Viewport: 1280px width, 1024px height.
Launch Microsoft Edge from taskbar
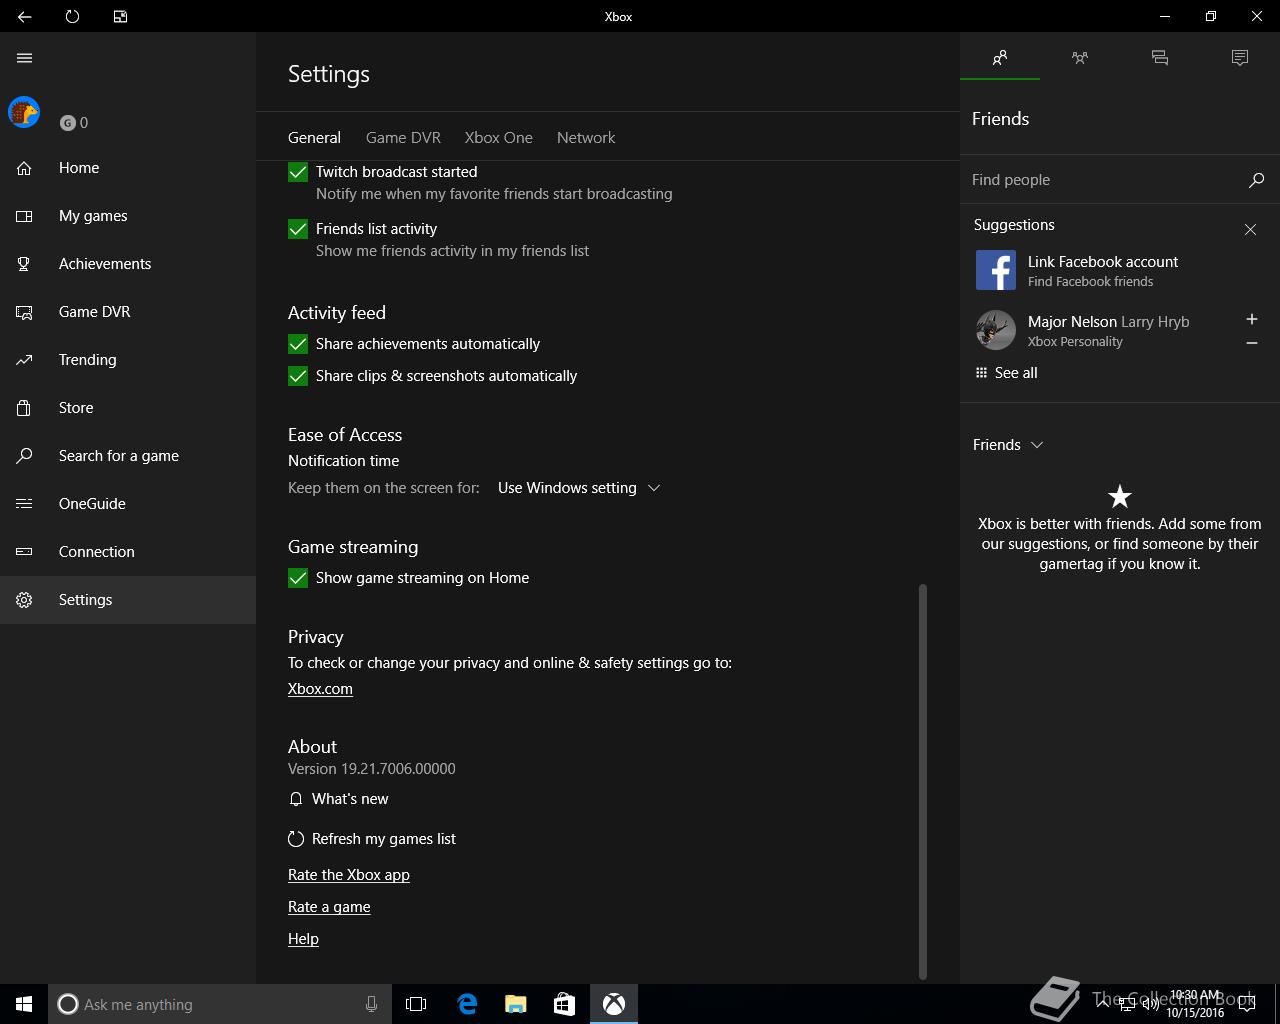coord(467,1004)
